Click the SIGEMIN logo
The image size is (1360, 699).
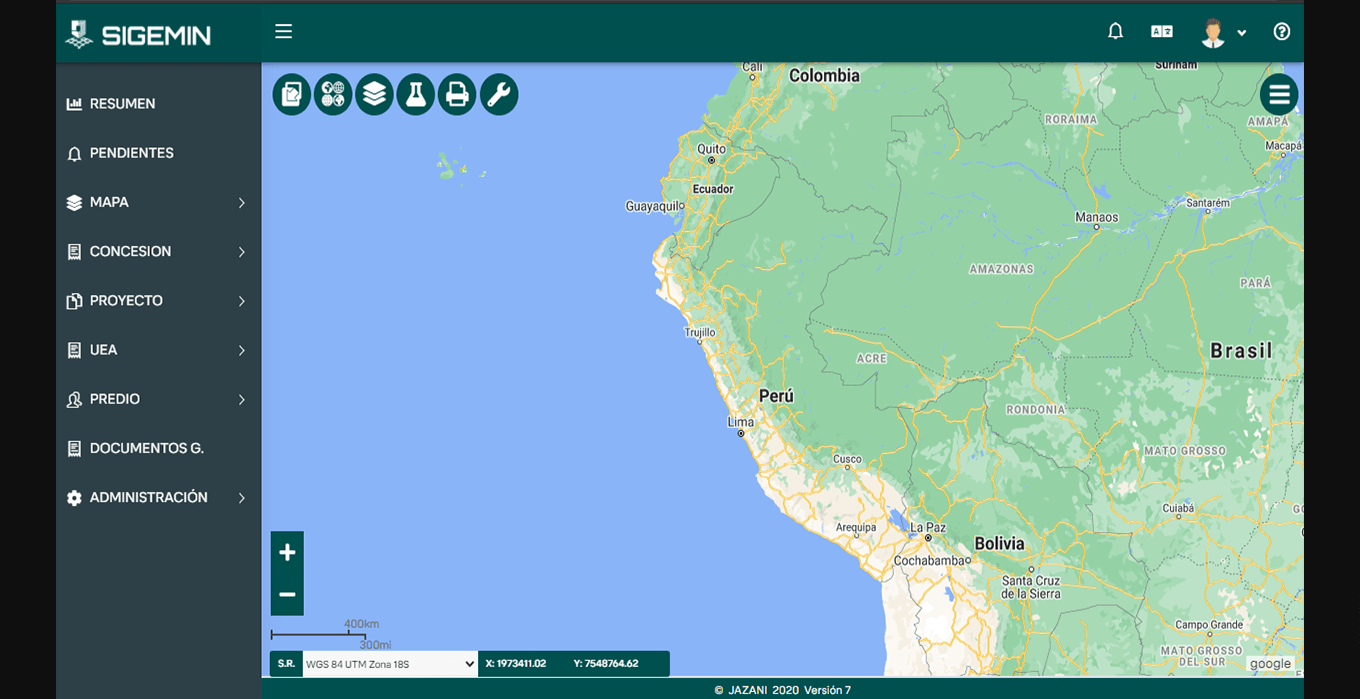pos(138,35)
